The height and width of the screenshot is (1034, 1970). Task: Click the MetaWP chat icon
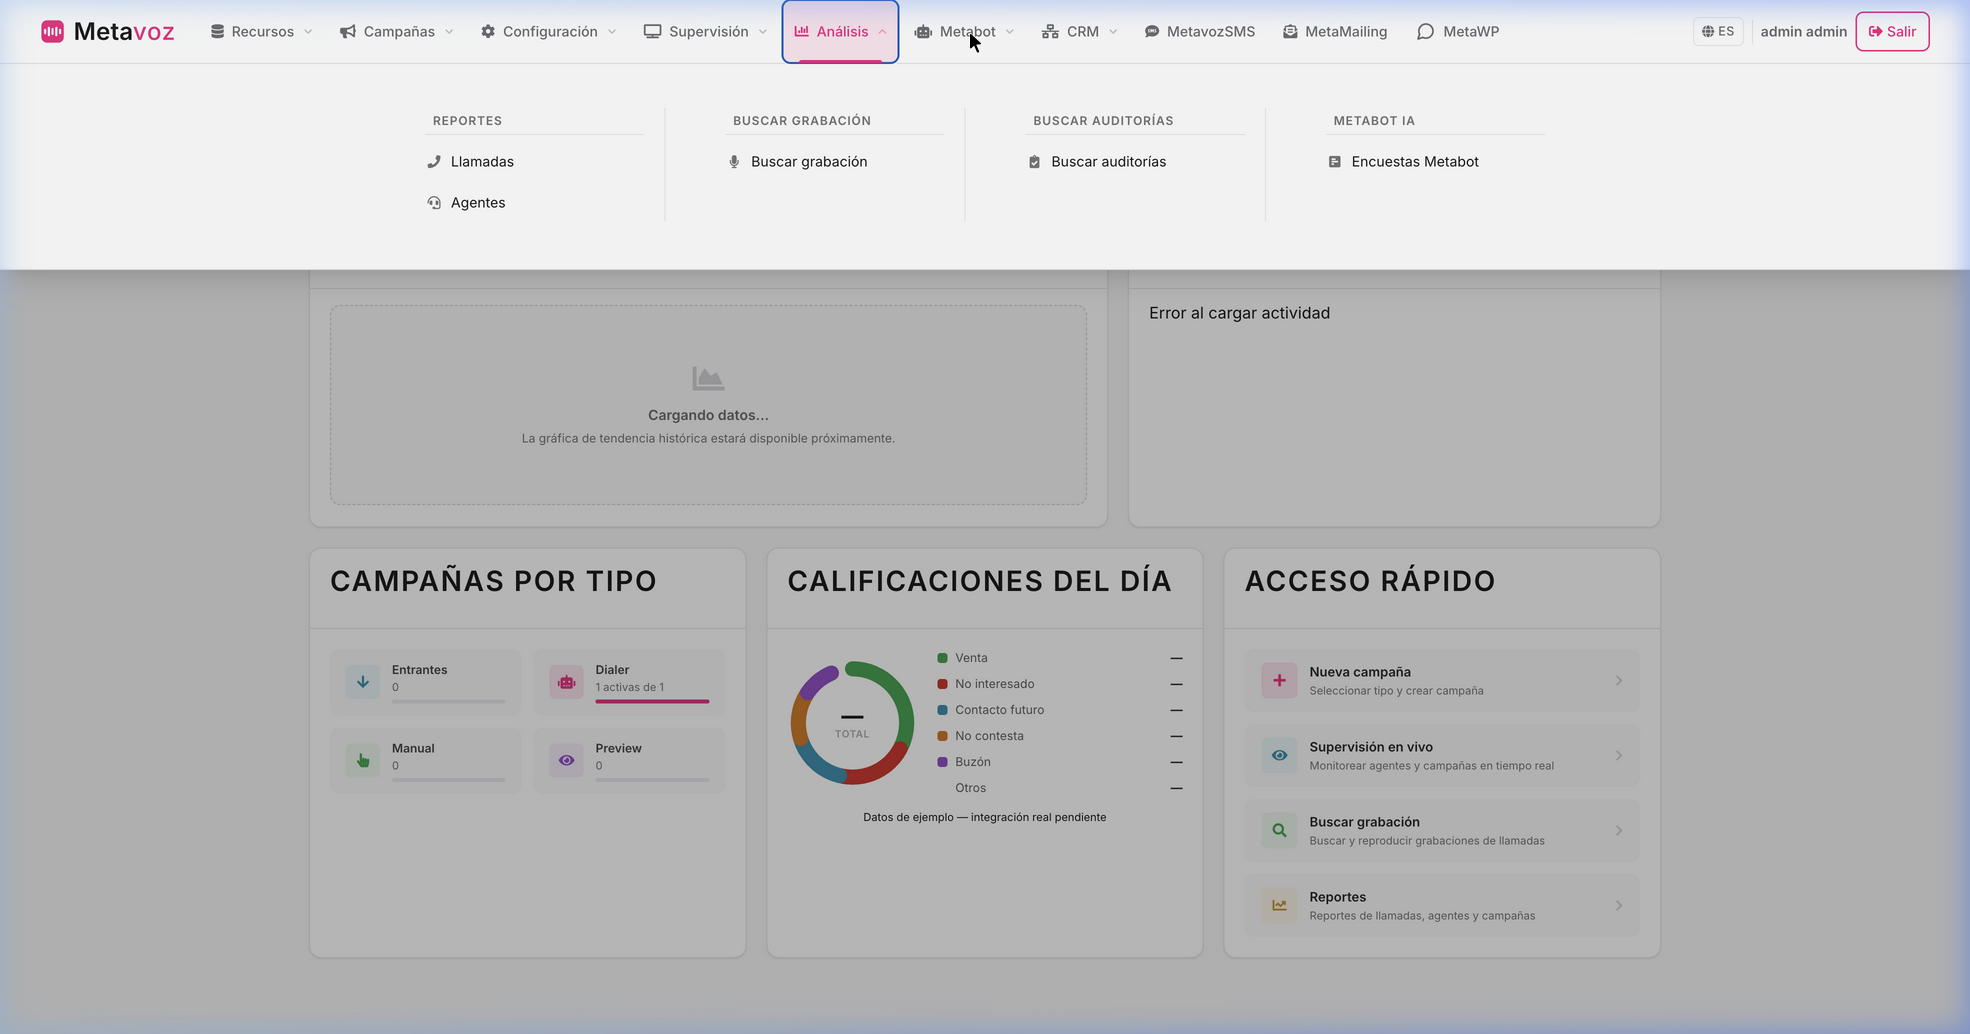pyautogui.click(x=1425, y=32)
